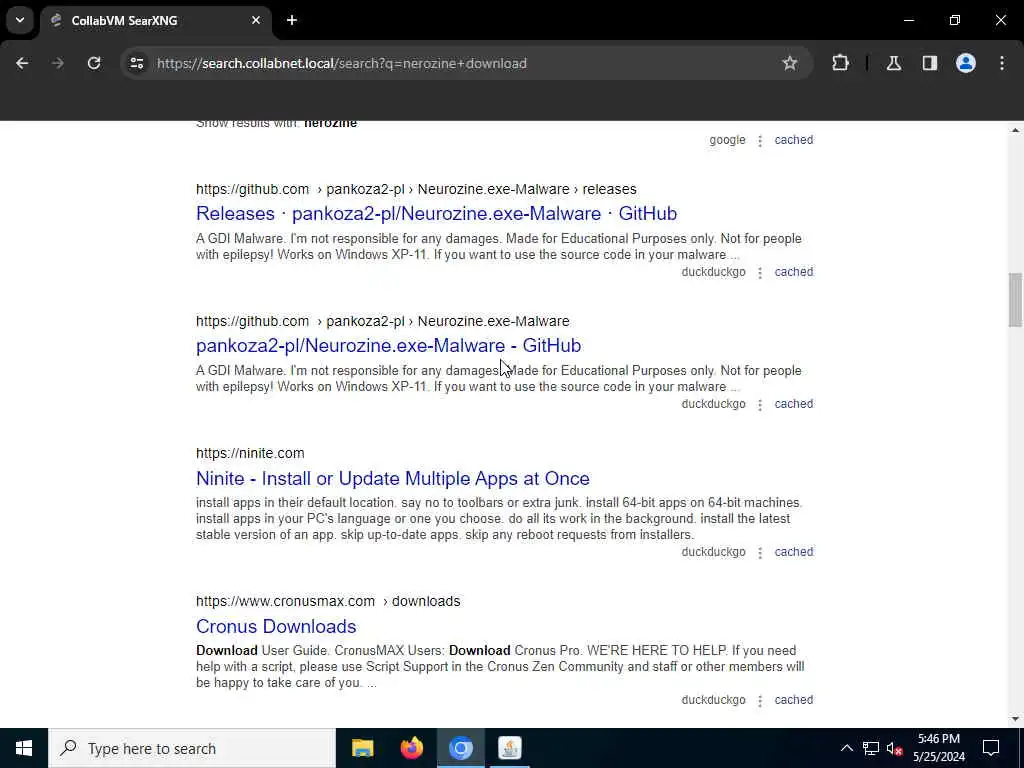1024x768 pixels.
Task: Open the Releases Neurozine.exe-Malware GitHub result
Action: pyautogui.click(x=436, y=214)
